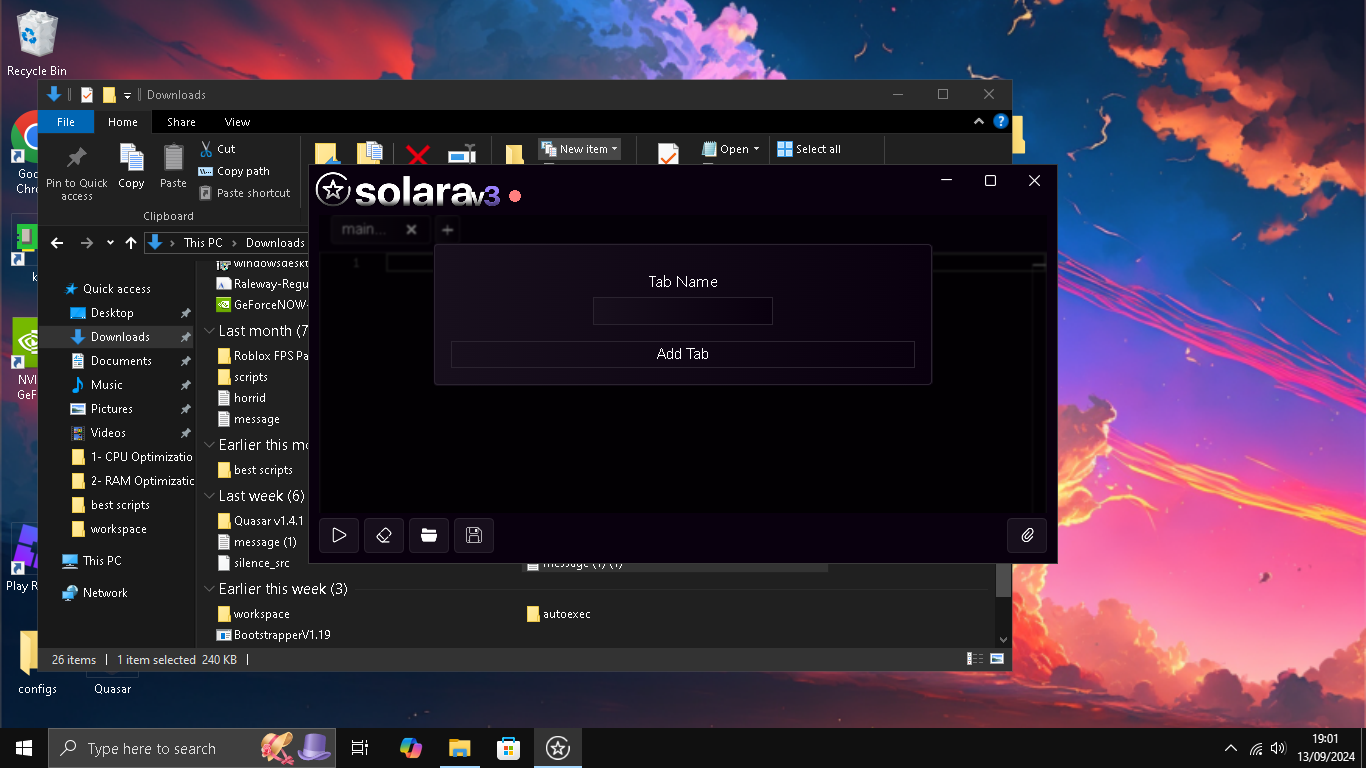
Task: Open a script file via Solara's folder icon
Action: (x=429, y=535)
